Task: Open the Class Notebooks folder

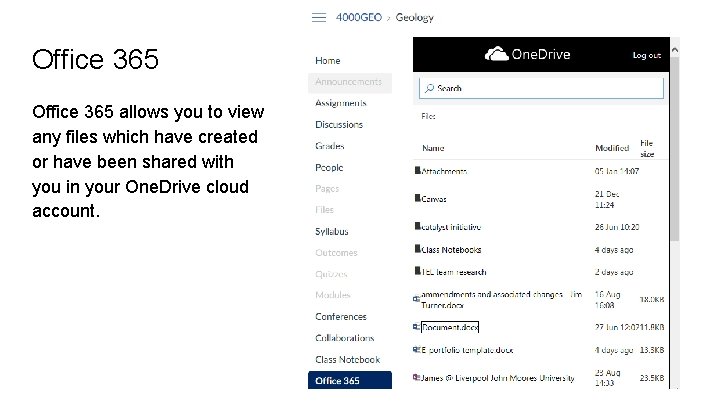Action: [x=451, y=250]
